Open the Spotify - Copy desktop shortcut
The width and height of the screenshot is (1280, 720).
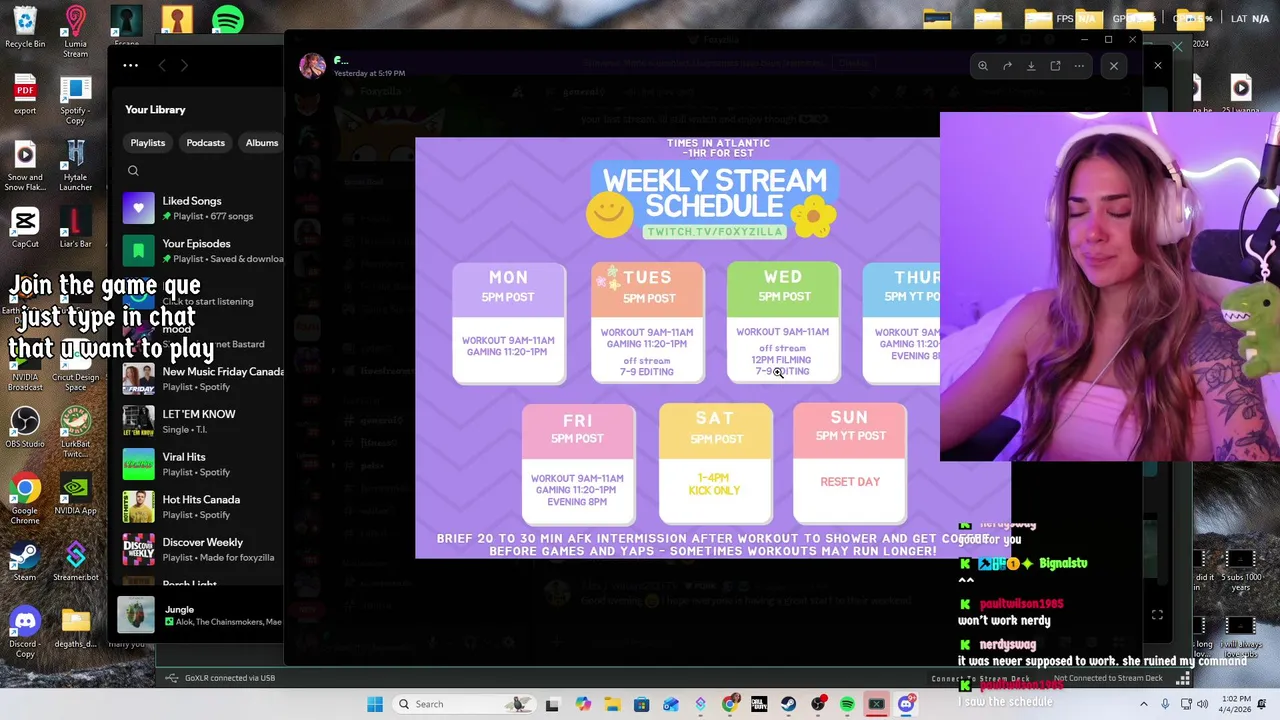[x=75, y=99]
